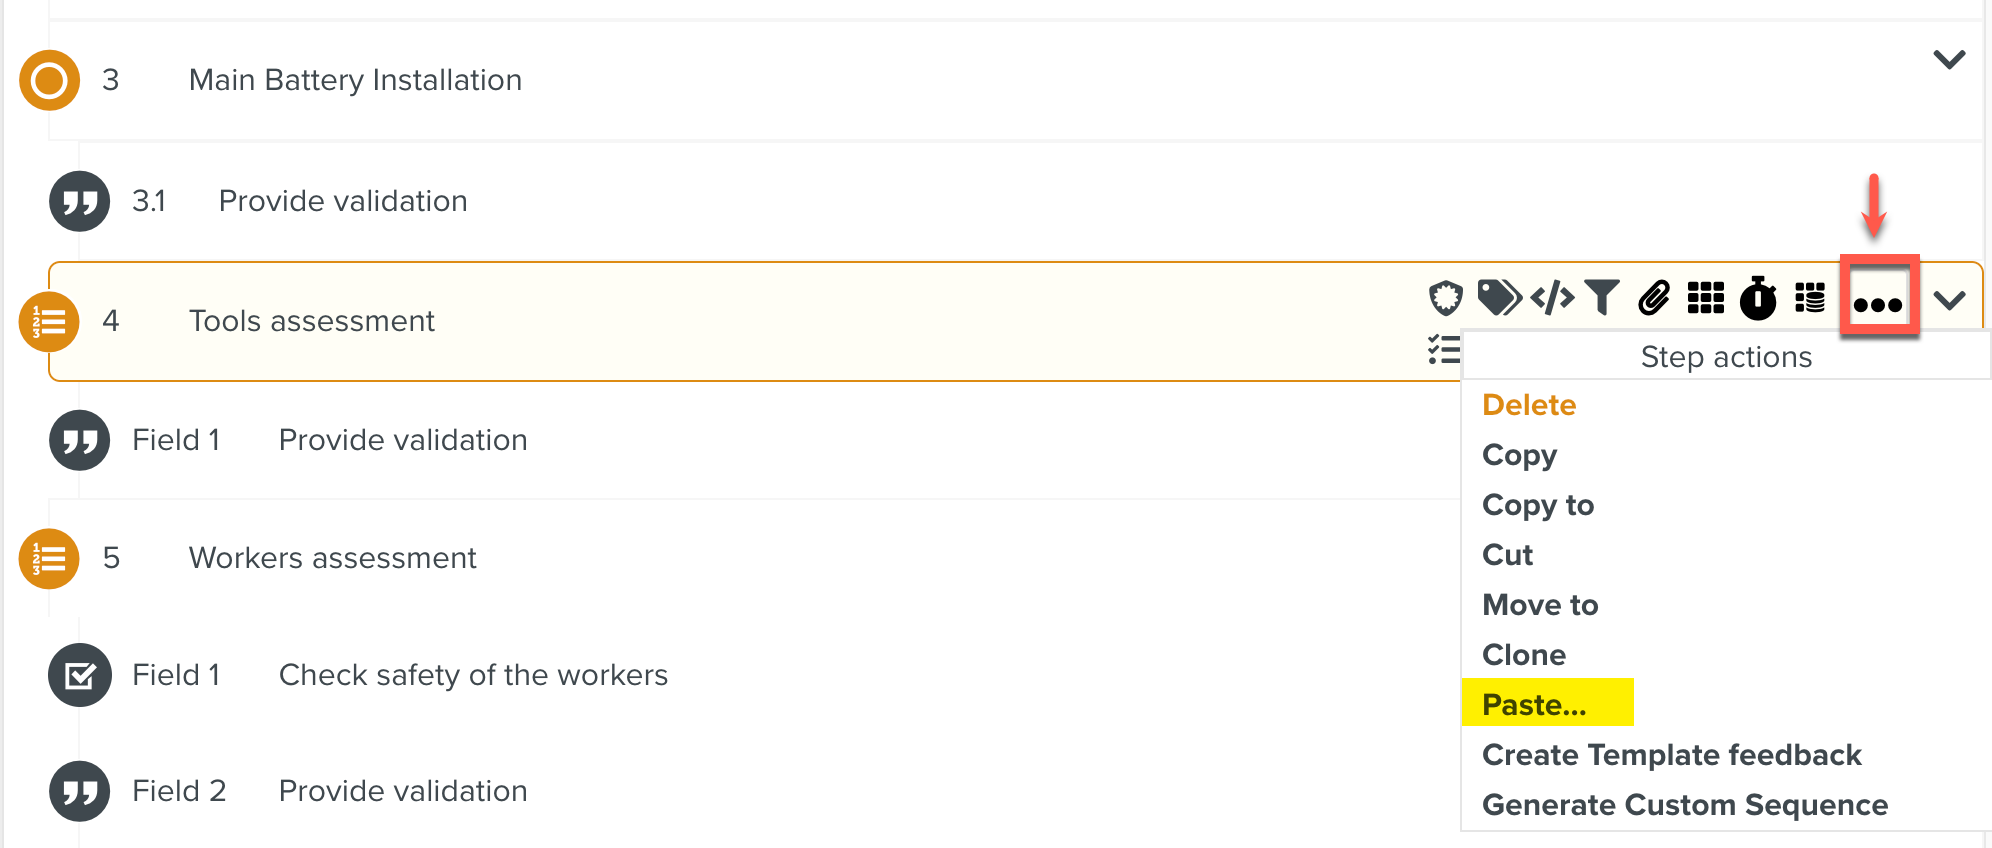Choose Move to in the menu
The height and width of the screenshot is (848, 1992).
(1540, 605)
